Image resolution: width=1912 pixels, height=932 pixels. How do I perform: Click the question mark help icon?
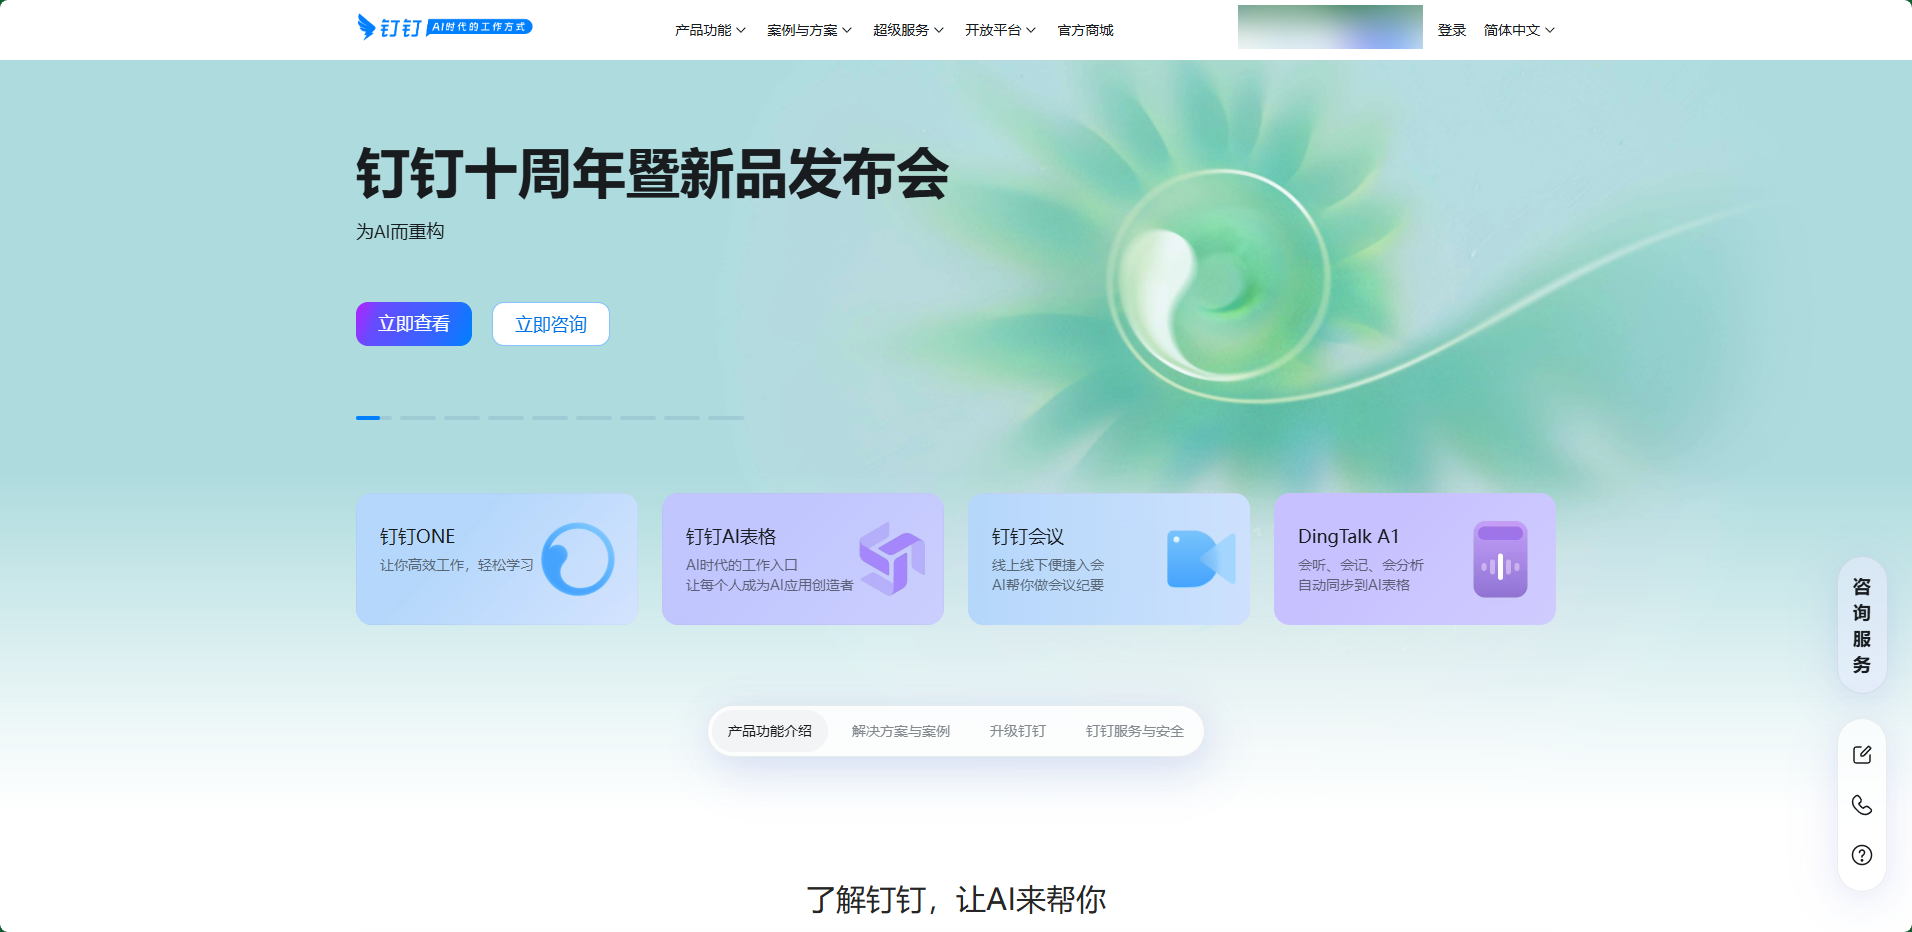[x=1861, y=855]
